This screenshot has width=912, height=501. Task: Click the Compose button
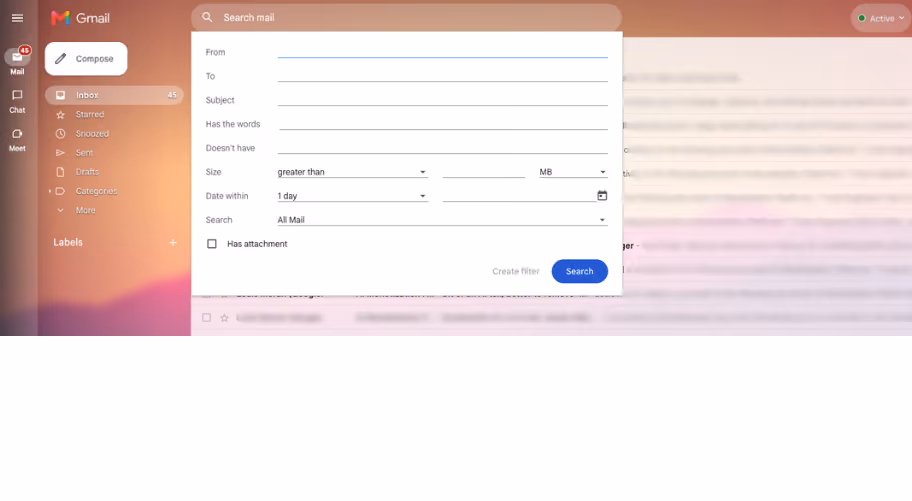[x=86, y=59]
